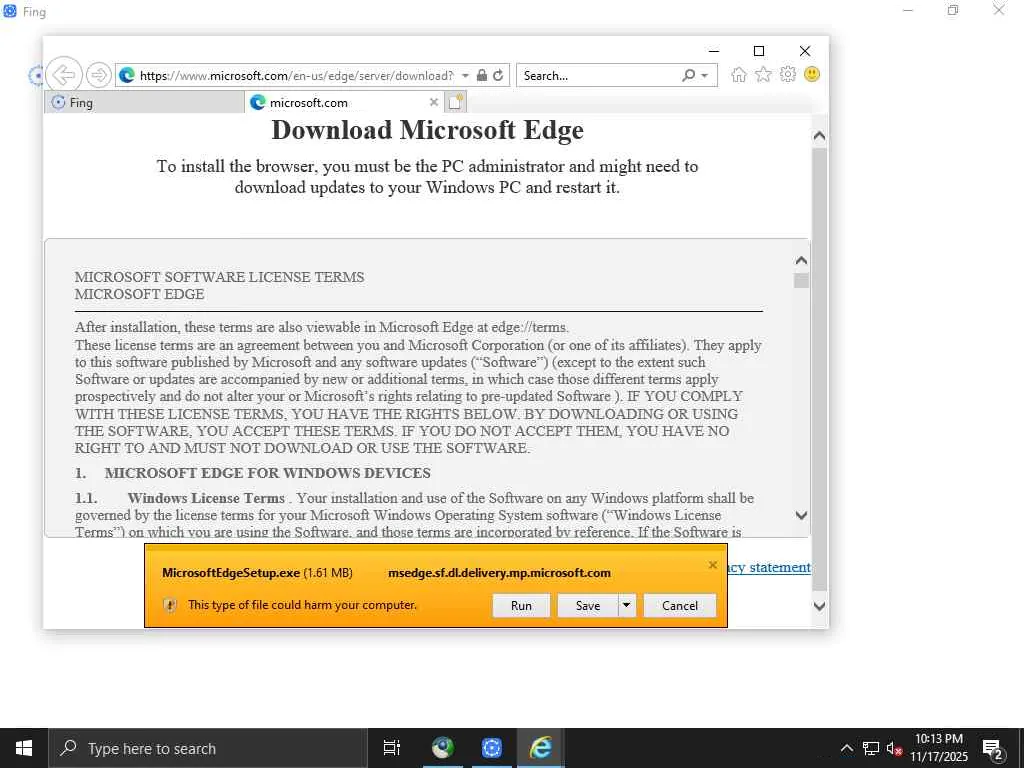The width and height of the screenshot is (1024, 768).
Task: Switch to the Fing tab
Action: (x=144, y=102)
